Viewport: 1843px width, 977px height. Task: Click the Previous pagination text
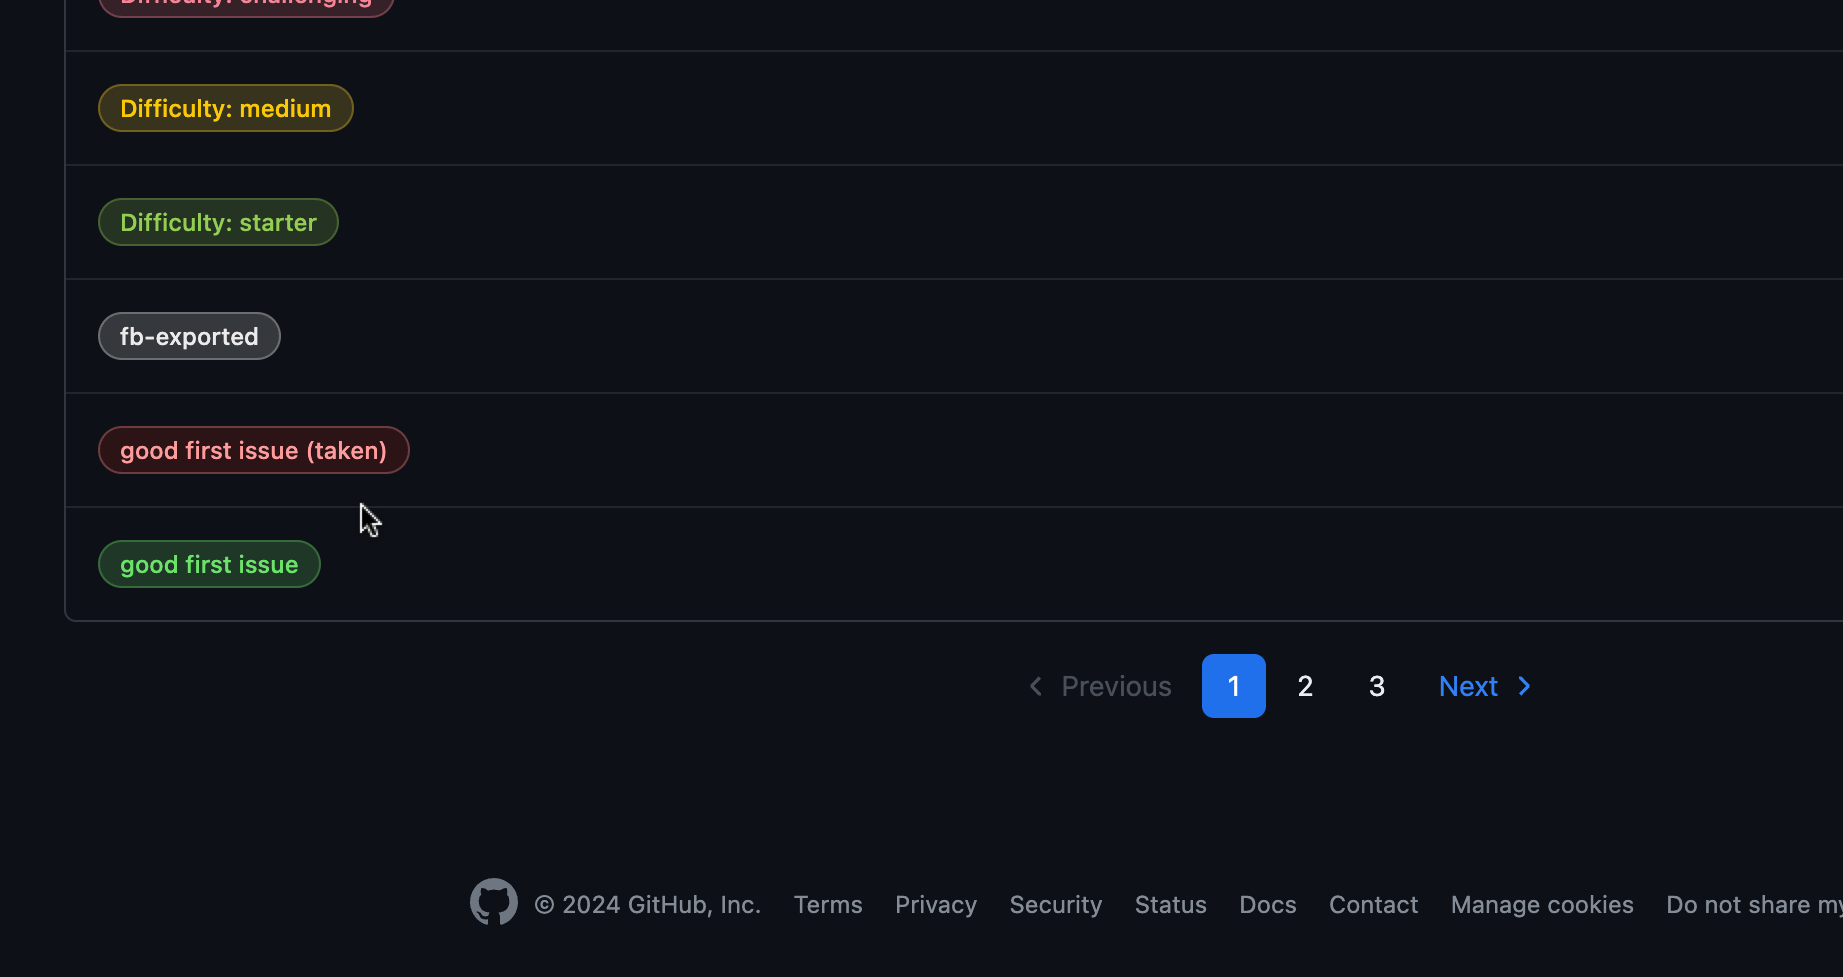pyautogui.click(x=1116, y=686)
